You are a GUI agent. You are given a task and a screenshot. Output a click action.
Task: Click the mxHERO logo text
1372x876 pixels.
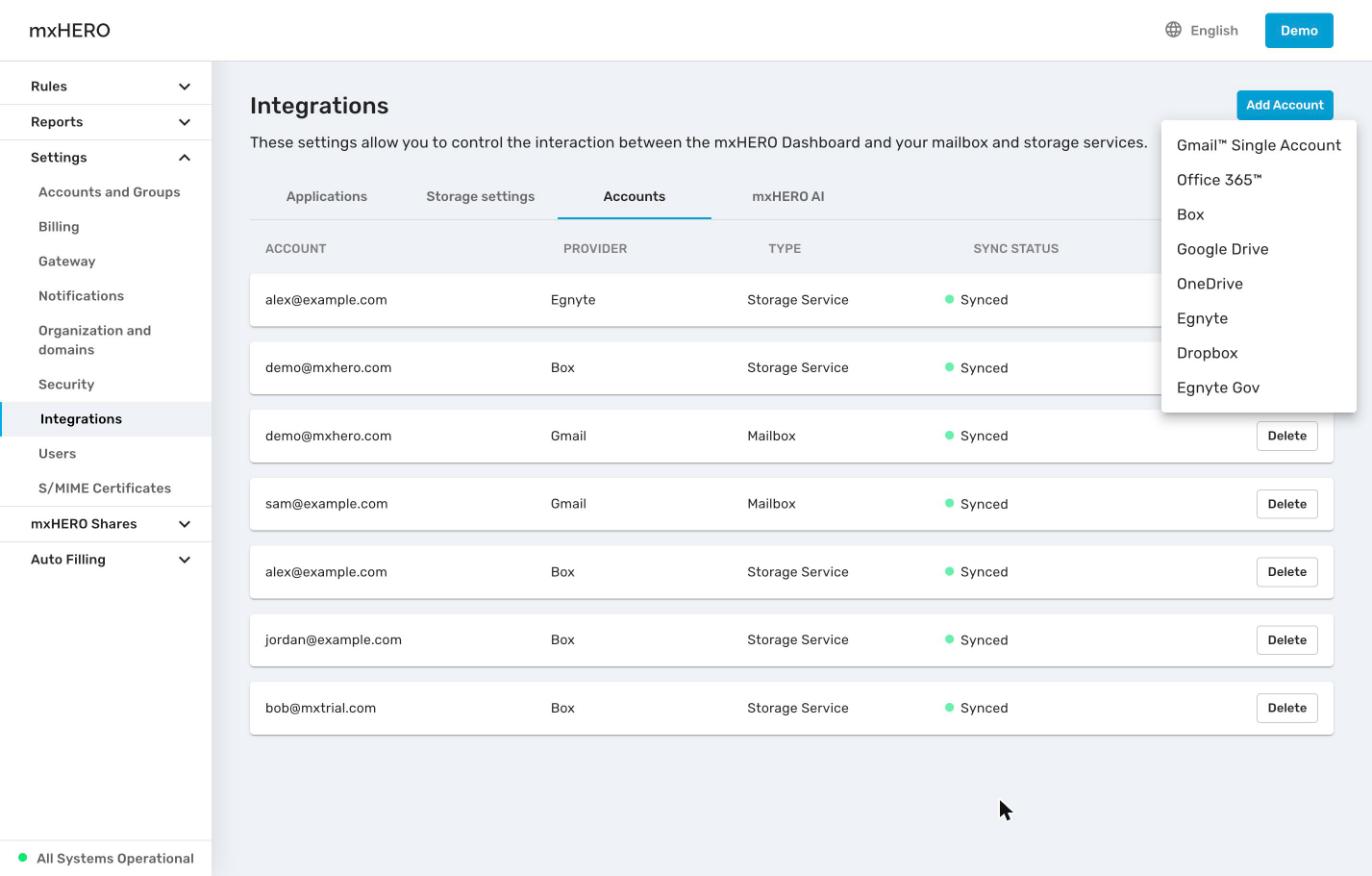(x=70, y=30)
